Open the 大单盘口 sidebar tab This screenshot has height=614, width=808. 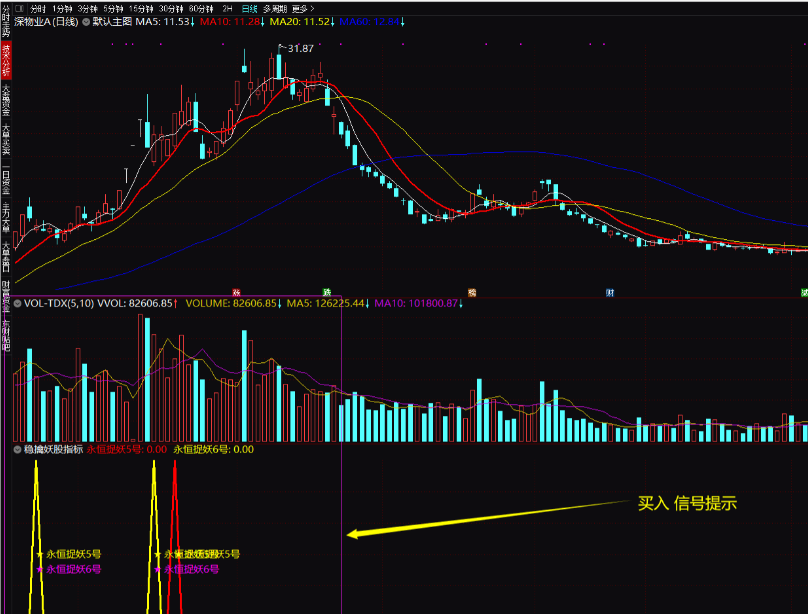(x=6, y=257)
